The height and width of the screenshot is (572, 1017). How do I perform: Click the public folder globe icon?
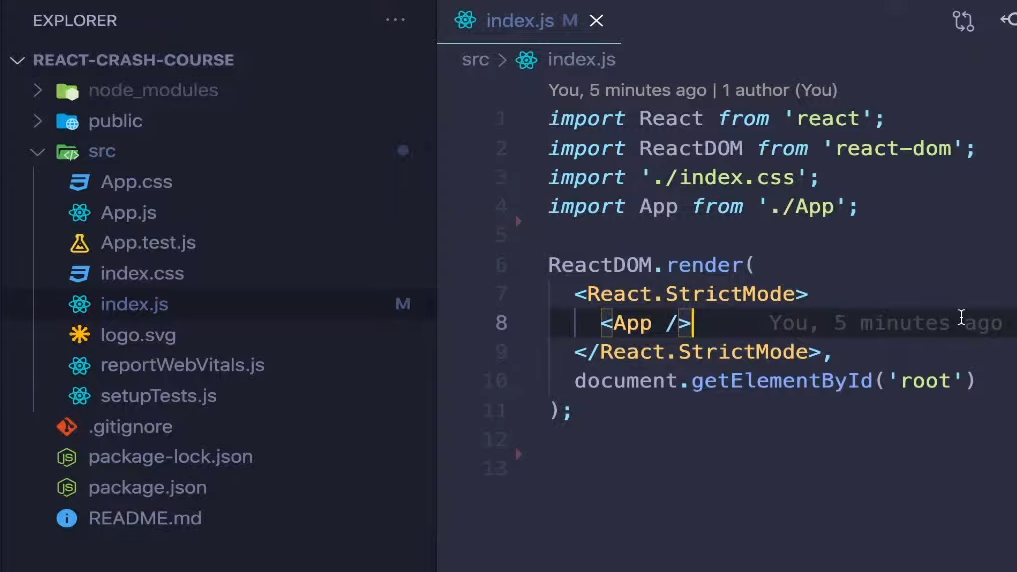[x=67, y=121]
